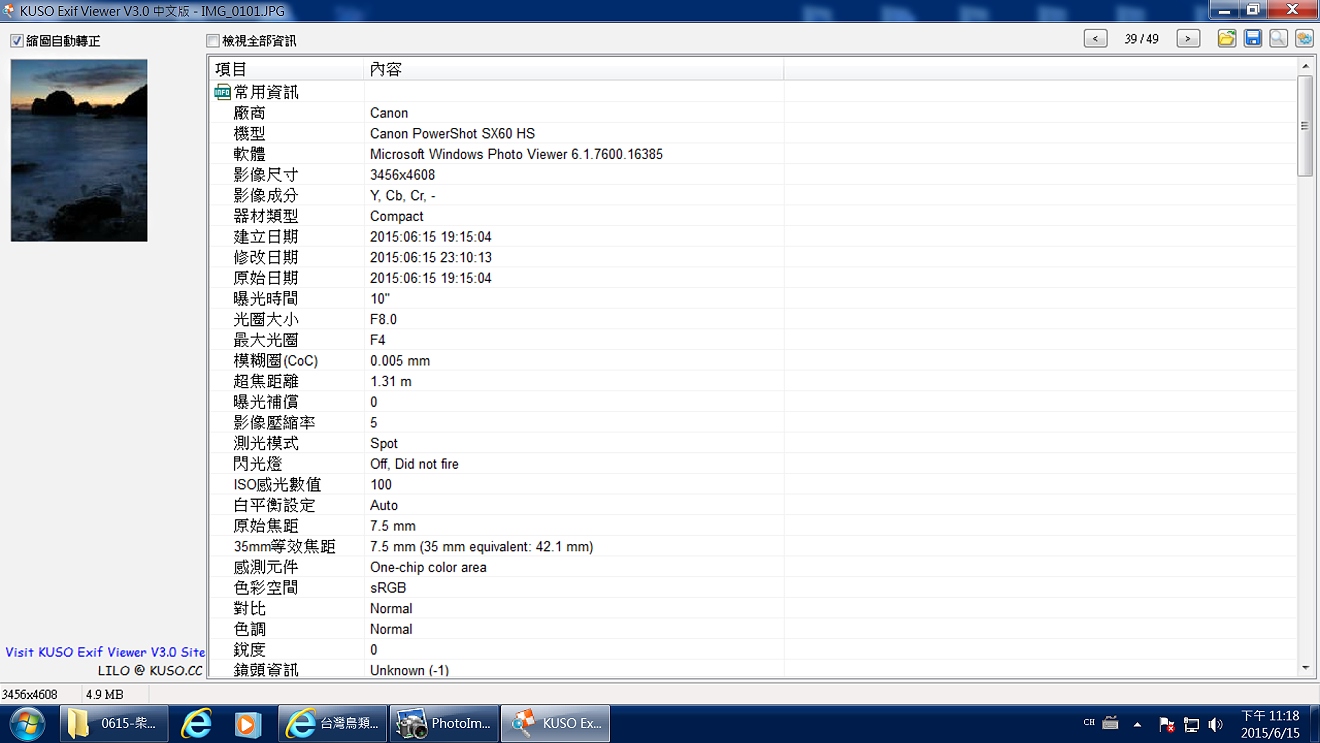Screen dimensions: 1320x743
Task: Select the 原始日期 row label
Action: pyautogui.click(x=265, y=278)
